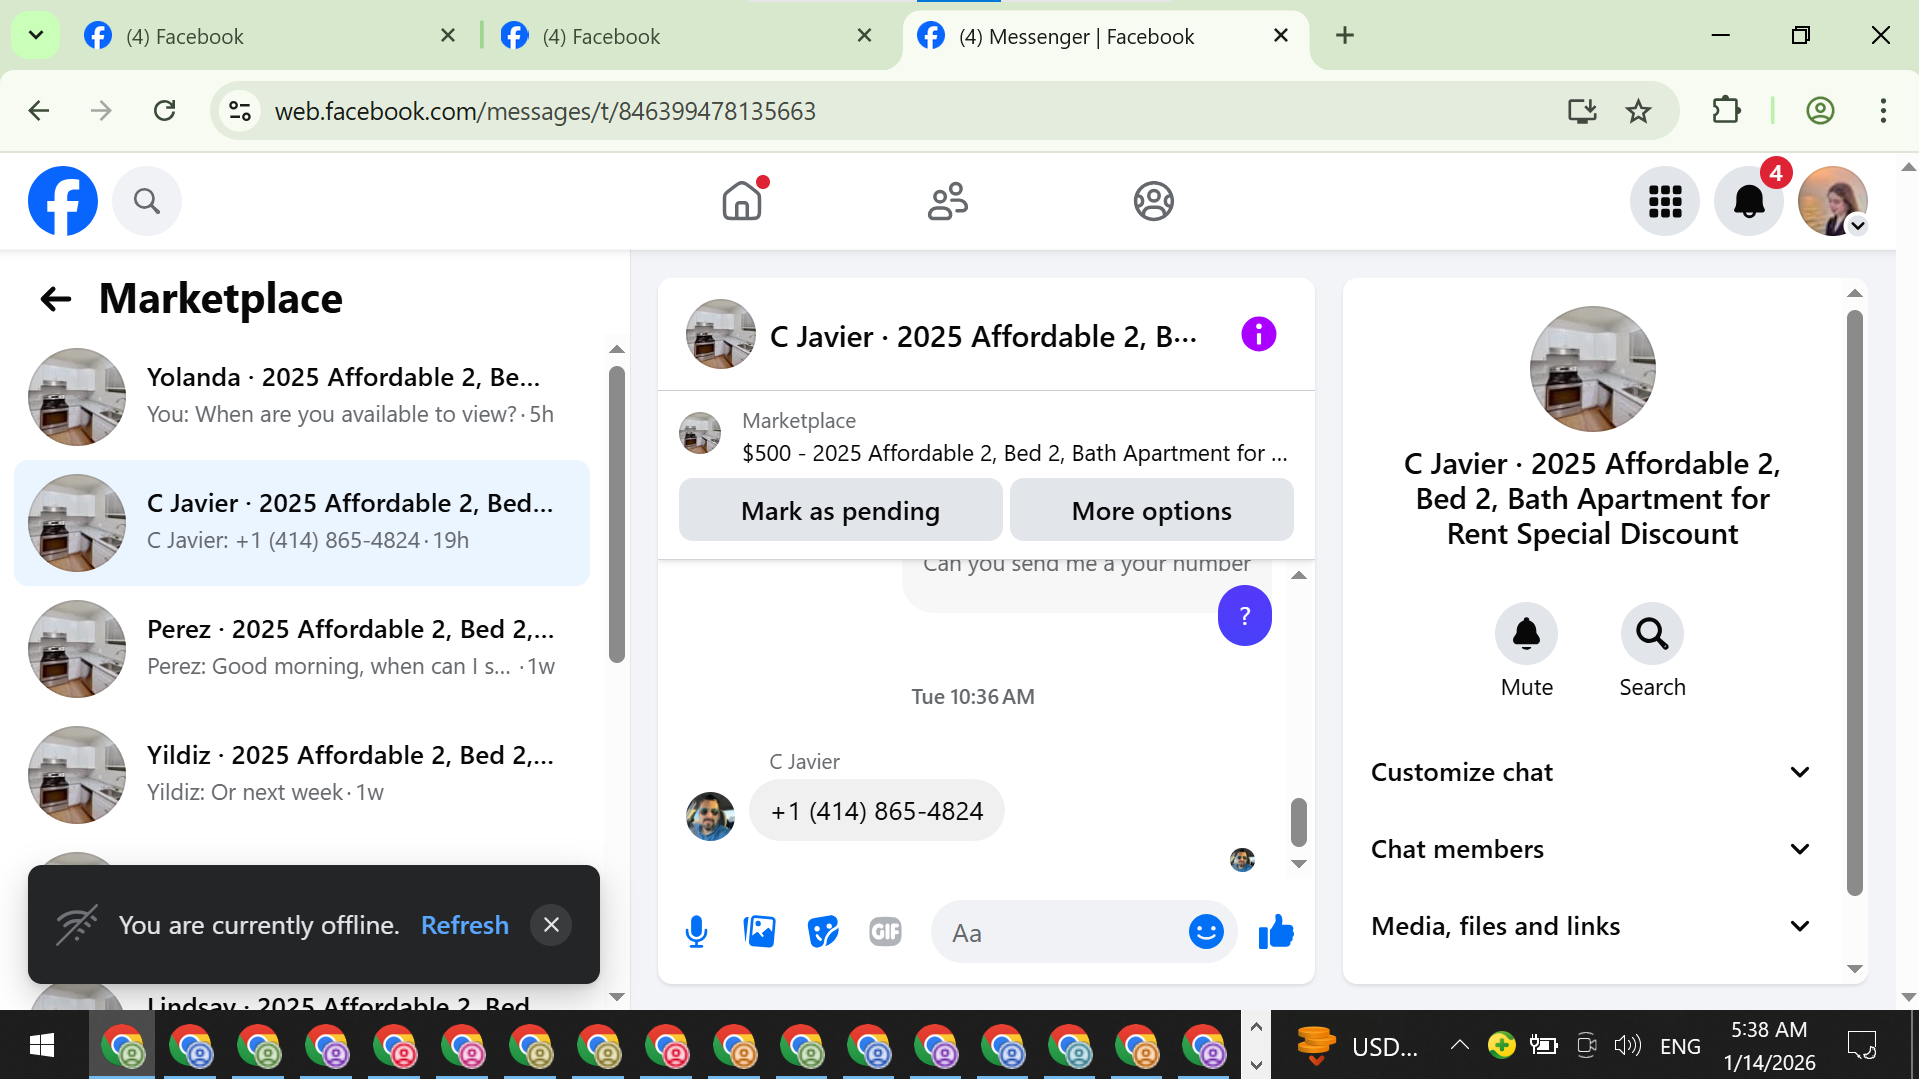The width and height of the screenshot is (1919, 1079).
Task: Open taskbar volume speaker icon
Action: click(1627, 1045)
